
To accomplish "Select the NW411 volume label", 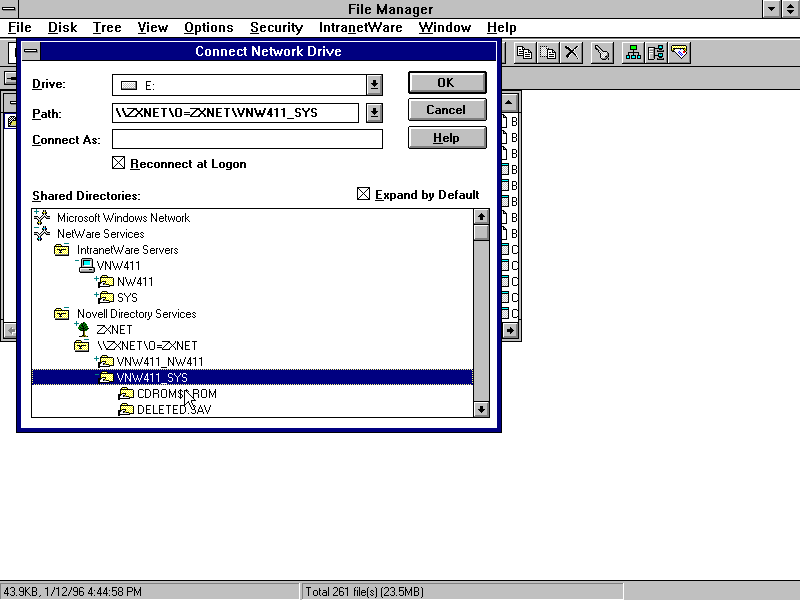I will point(135,282).
